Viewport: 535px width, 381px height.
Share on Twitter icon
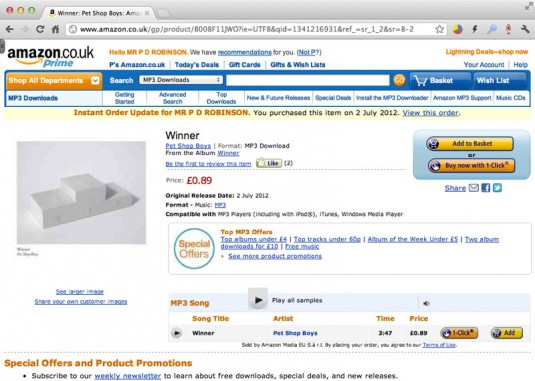coord(497,188)
